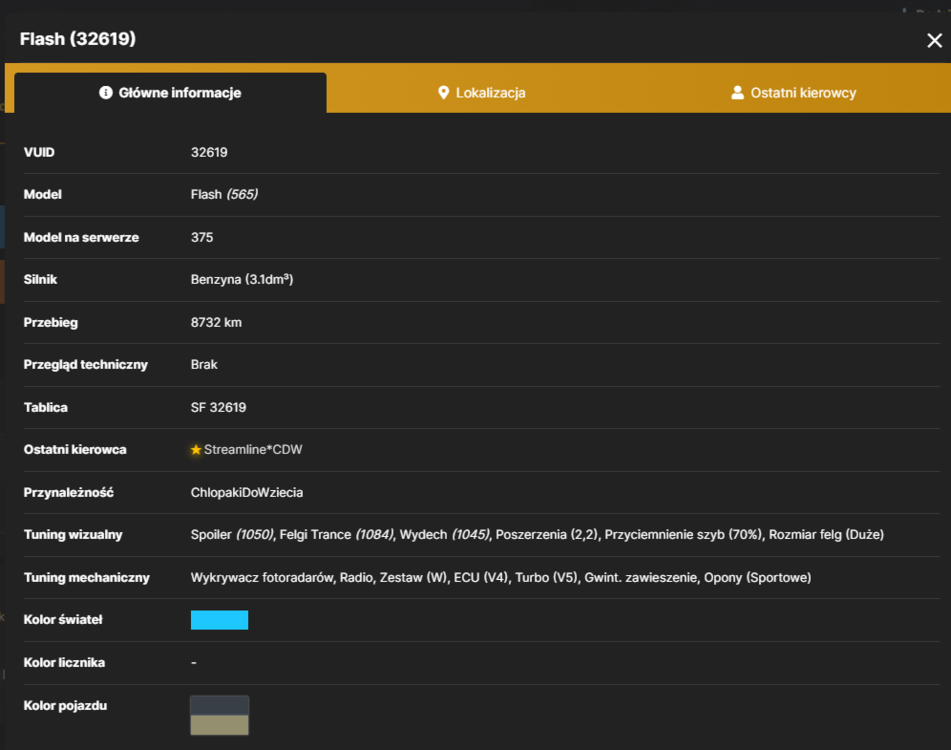Click the model value Flash (565)
Viewport: 951px width, 750px height.
click(x=224, y=195)
